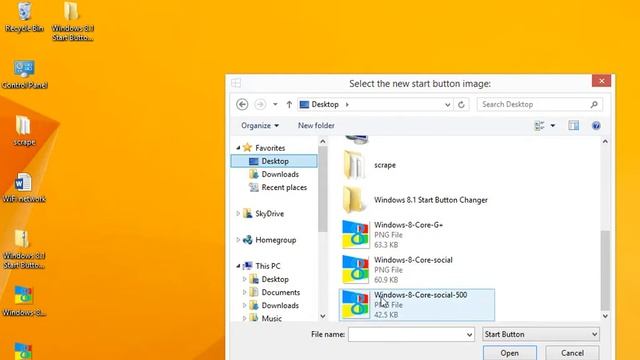Refresh the Desktop folder listing
The width and height of the screenshot is (640, 360).
click(x=461, y=104)
